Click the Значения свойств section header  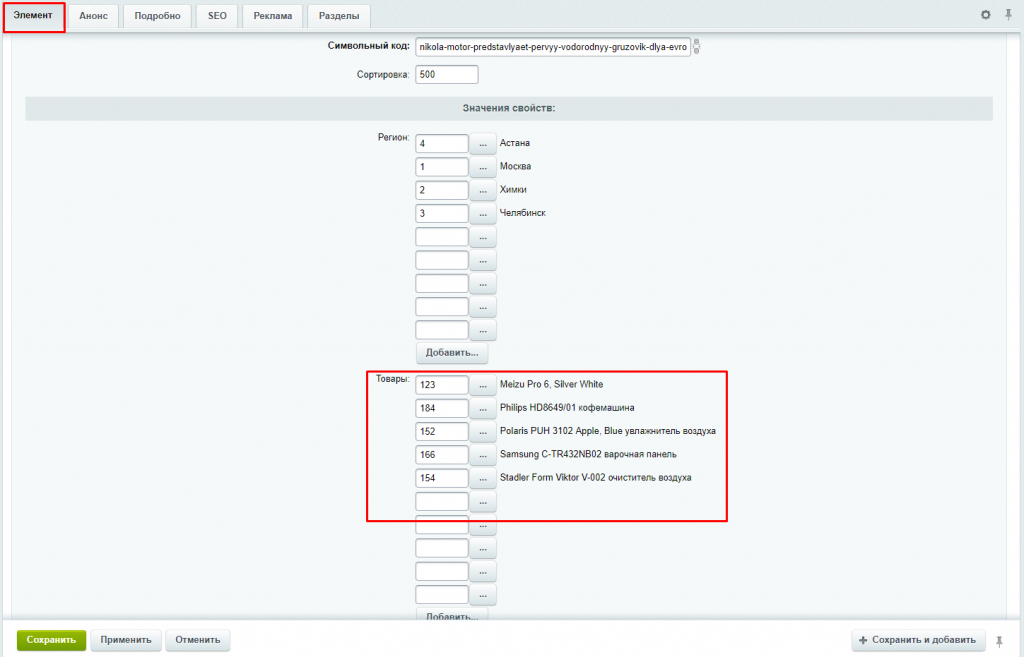click(509, 108)
